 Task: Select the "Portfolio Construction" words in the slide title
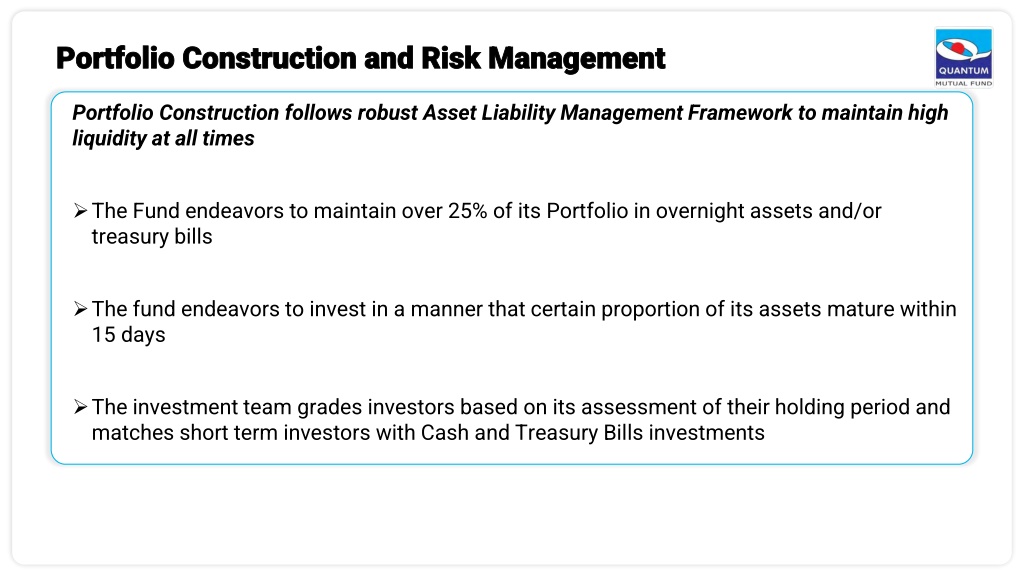click(207, 58)
